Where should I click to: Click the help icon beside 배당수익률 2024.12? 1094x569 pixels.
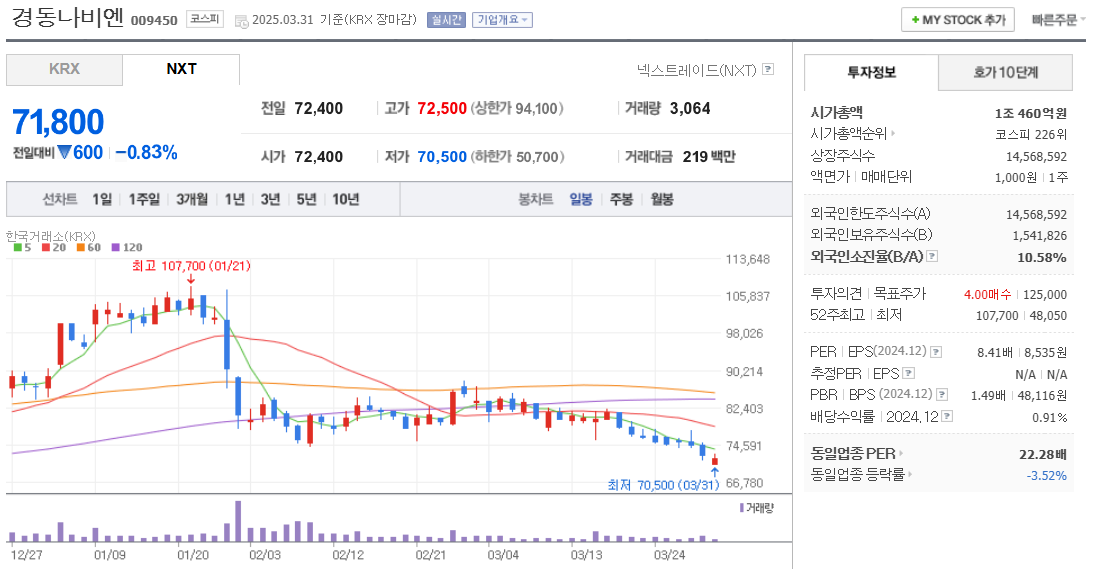point(947,416)
